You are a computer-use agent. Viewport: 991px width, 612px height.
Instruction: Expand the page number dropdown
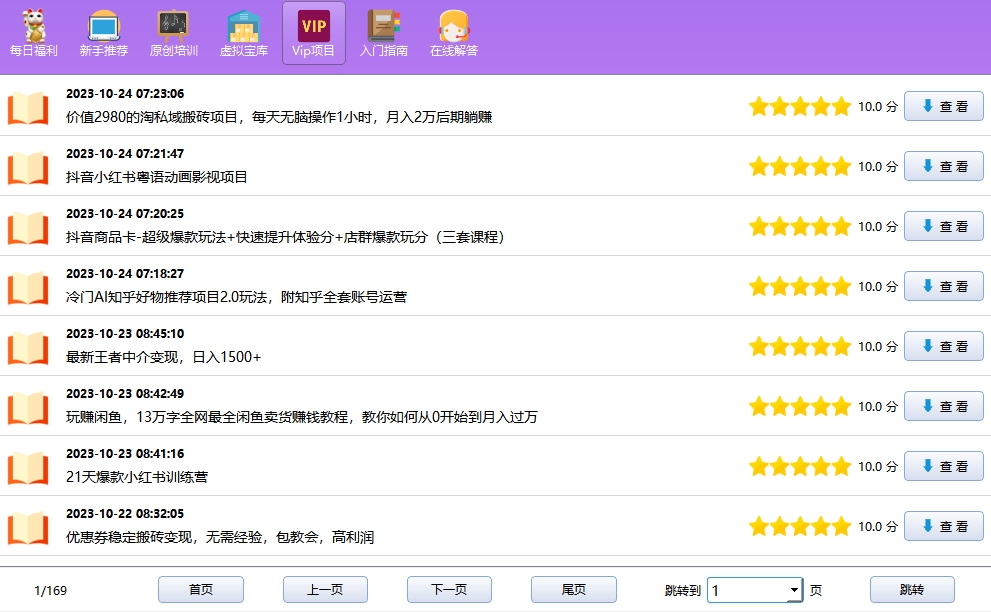click(794, 590)
